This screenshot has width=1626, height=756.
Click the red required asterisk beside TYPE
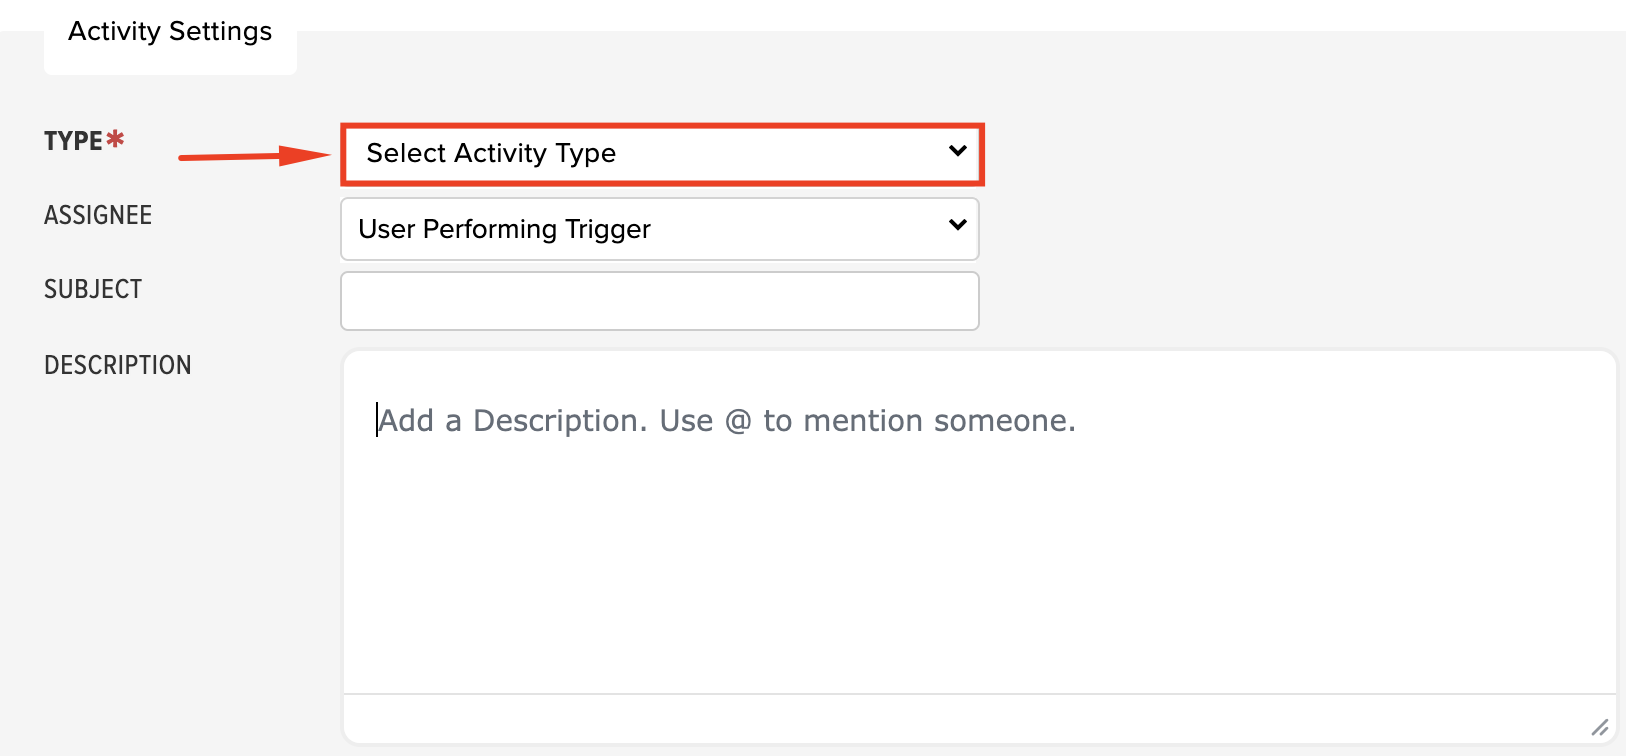tap(116, 139)
